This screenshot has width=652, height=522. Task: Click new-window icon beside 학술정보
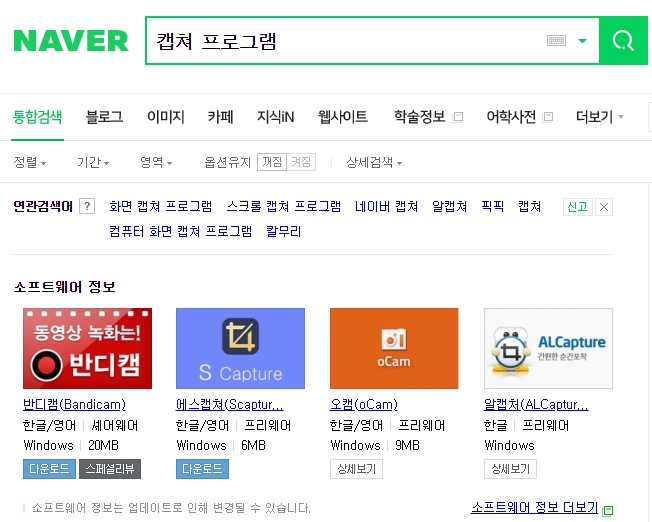[458, 117]
